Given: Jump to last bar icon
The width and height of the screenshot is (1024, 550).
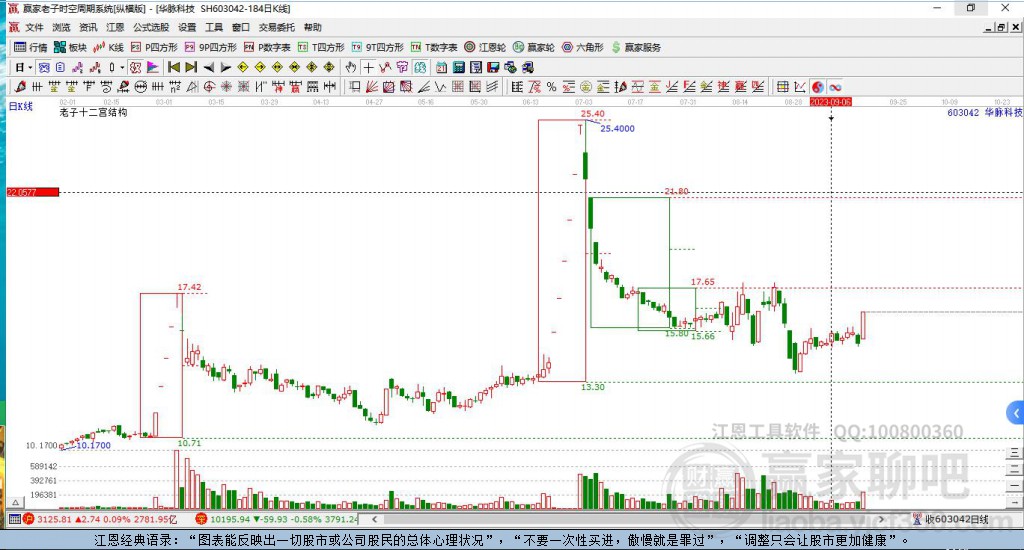Looking at the screenshot, I should coord(191,67).
